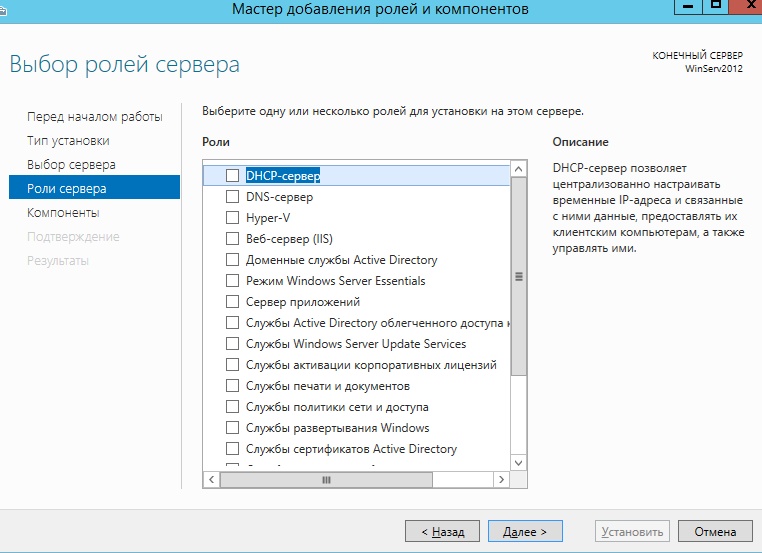Image resolution: width=762 pixels, height=553 pixels.
Task: Tick the Сервер приложений checkbox
Action: point(232,301)
